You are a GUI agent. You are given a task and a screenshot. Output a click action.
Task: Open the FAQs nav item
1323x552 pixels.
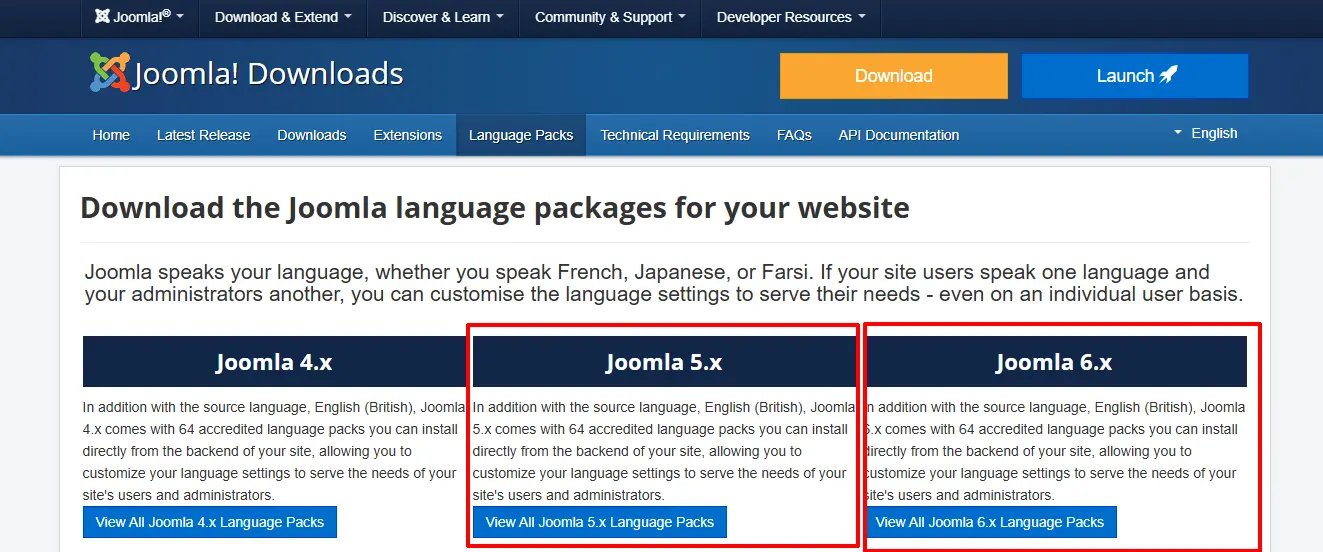794,135
